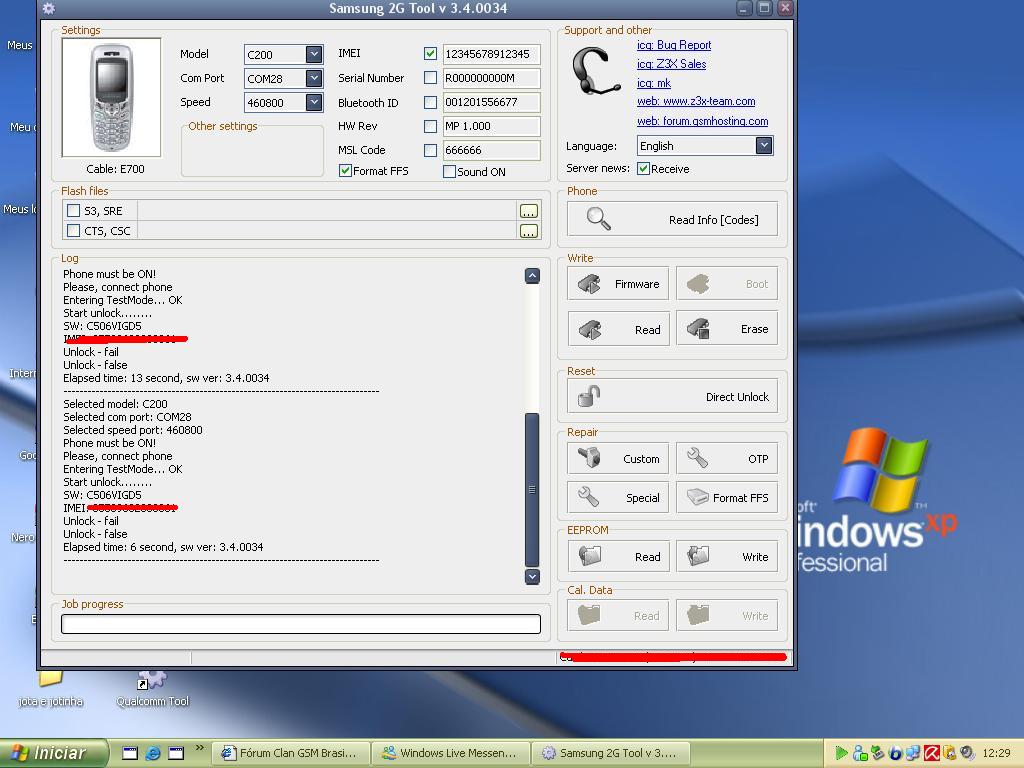Enable the HW Rev checkbox
This screenshot has height=768, width=1024.
coord(430,126)
